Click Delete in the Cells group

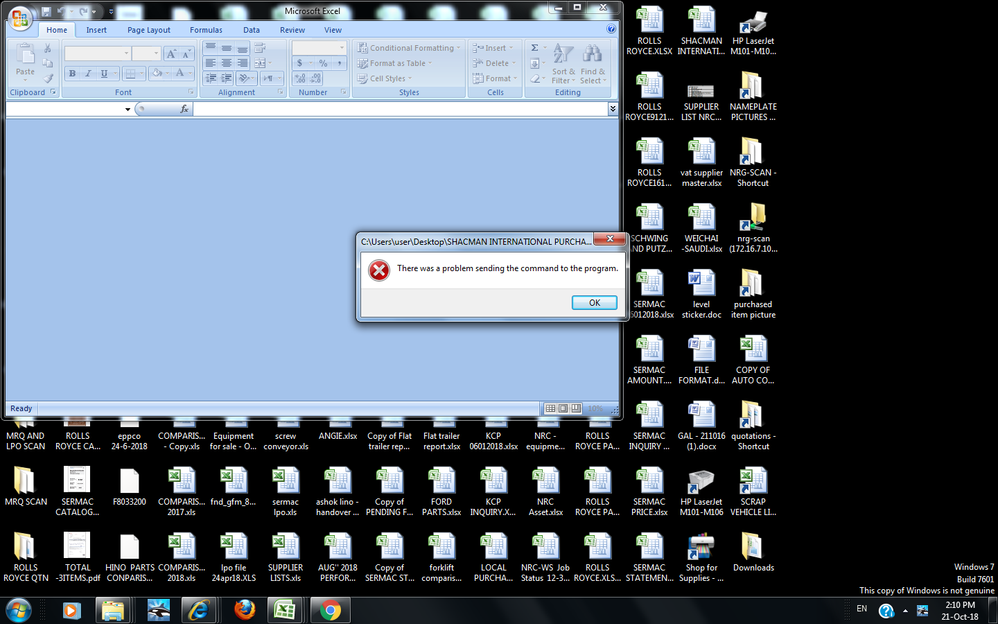[495, 63]
